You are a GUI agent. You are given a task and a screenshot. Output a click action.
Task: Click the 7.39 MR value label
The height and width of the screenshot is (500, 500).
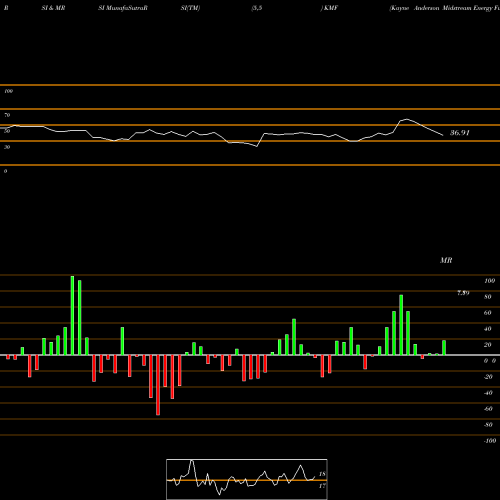463,293
